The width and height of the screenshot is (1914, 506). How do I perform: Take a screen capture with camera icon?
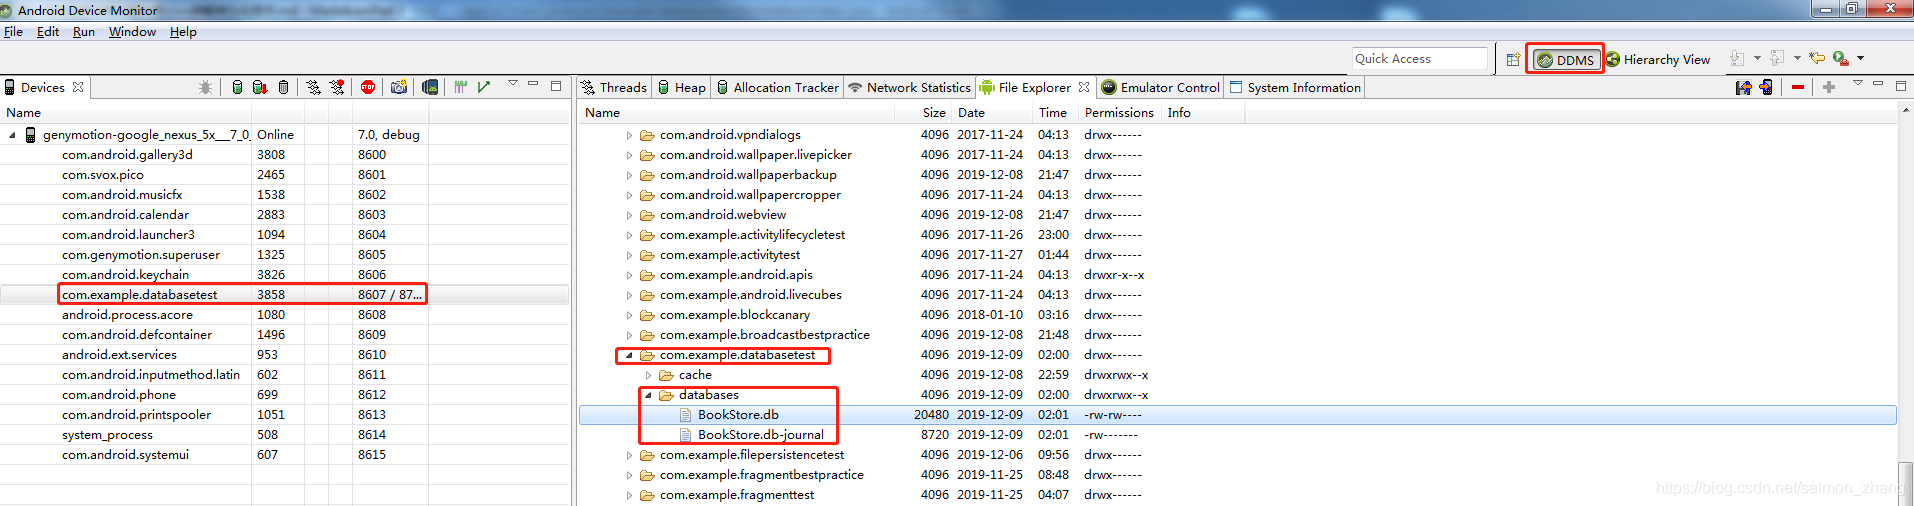pos(399,87)
